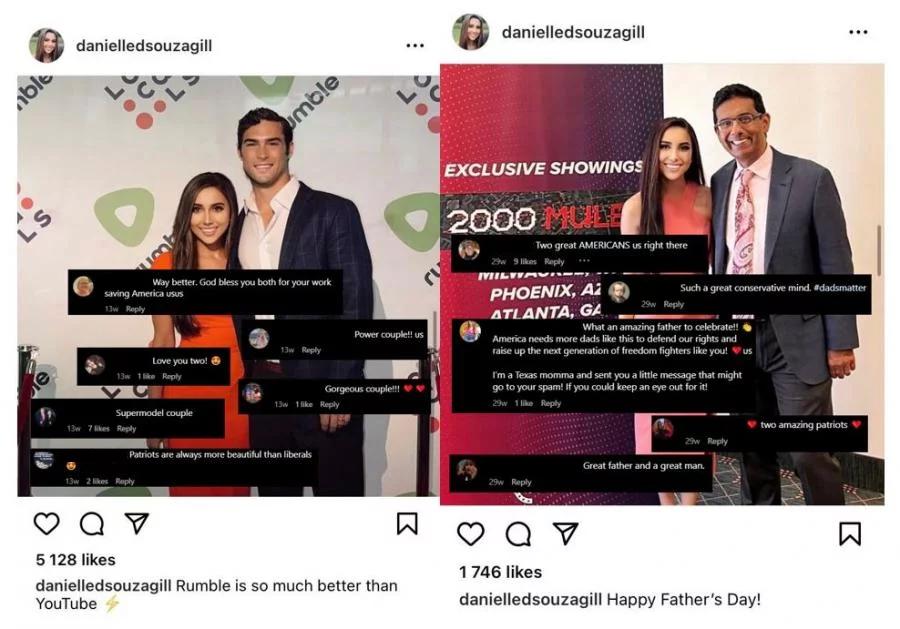Open three-dot options menu on left post
900x629 pixels.
click(x=414, y=45)
